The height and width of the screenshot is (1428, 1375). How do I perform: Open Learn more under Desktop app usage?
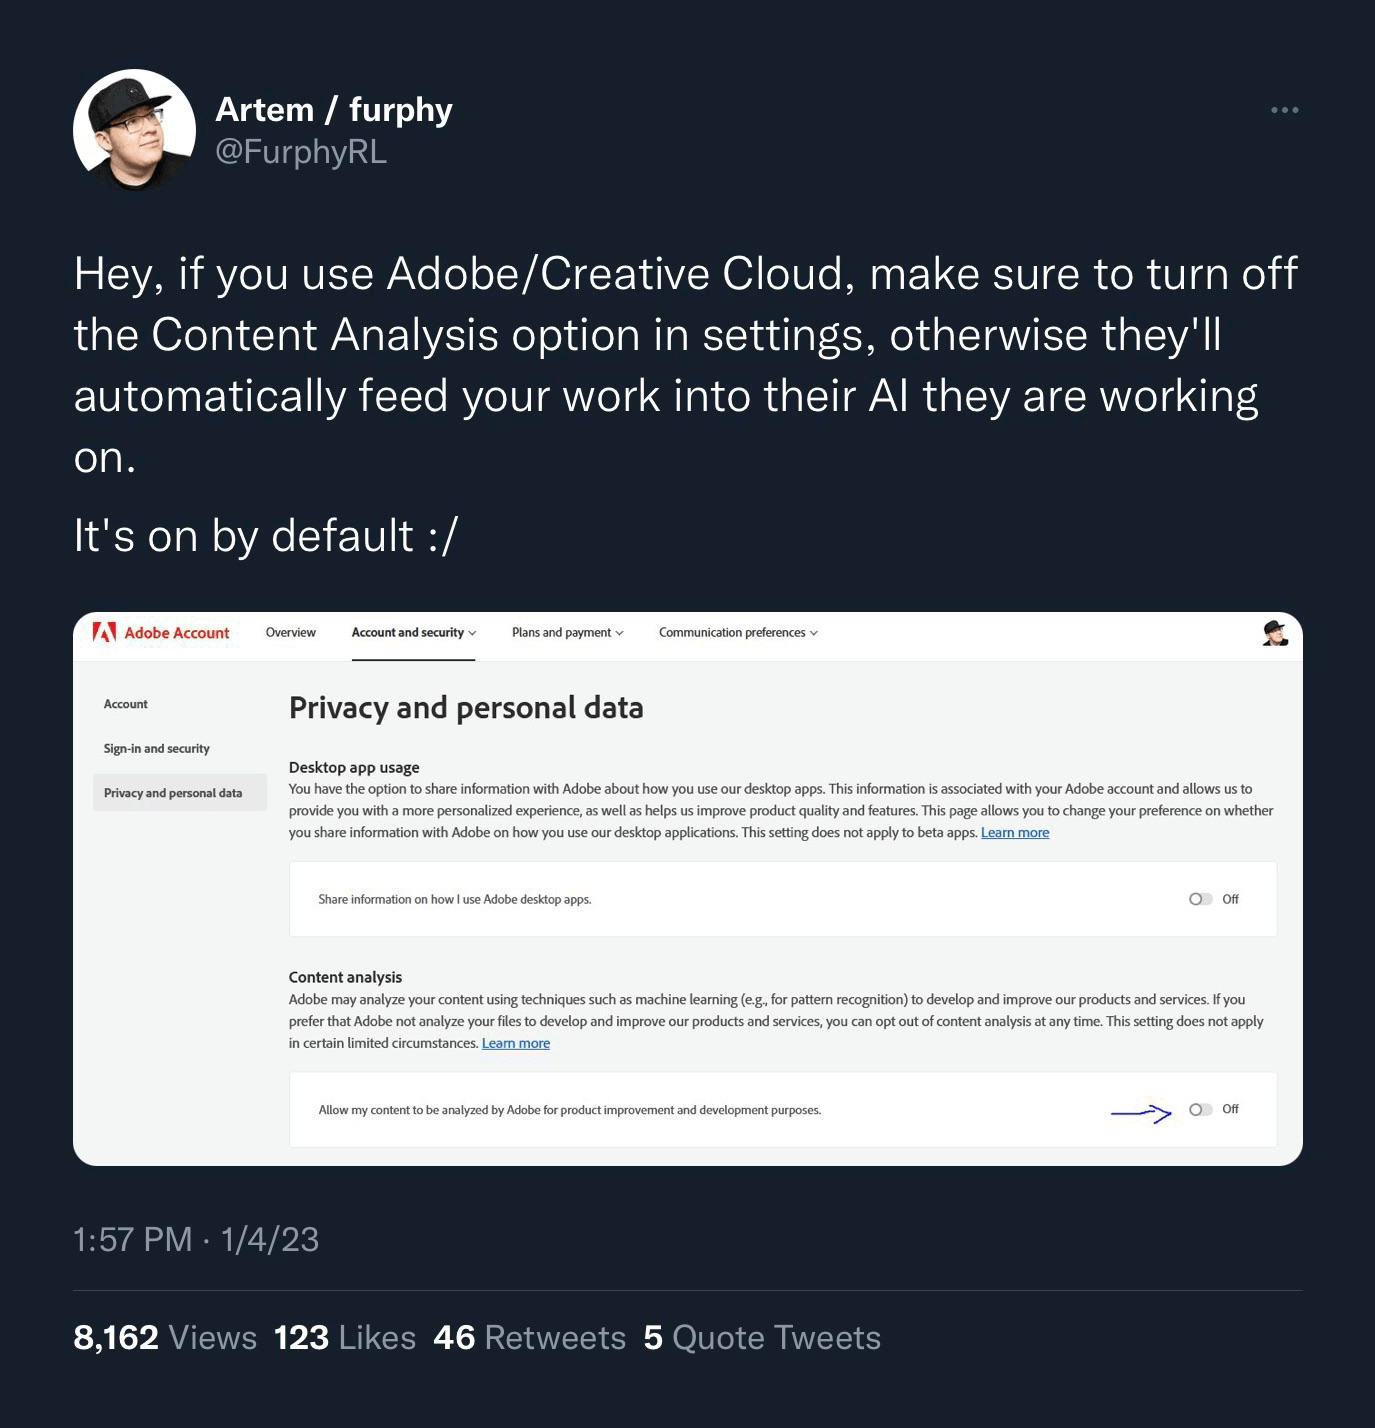[x=1015, y=832]
